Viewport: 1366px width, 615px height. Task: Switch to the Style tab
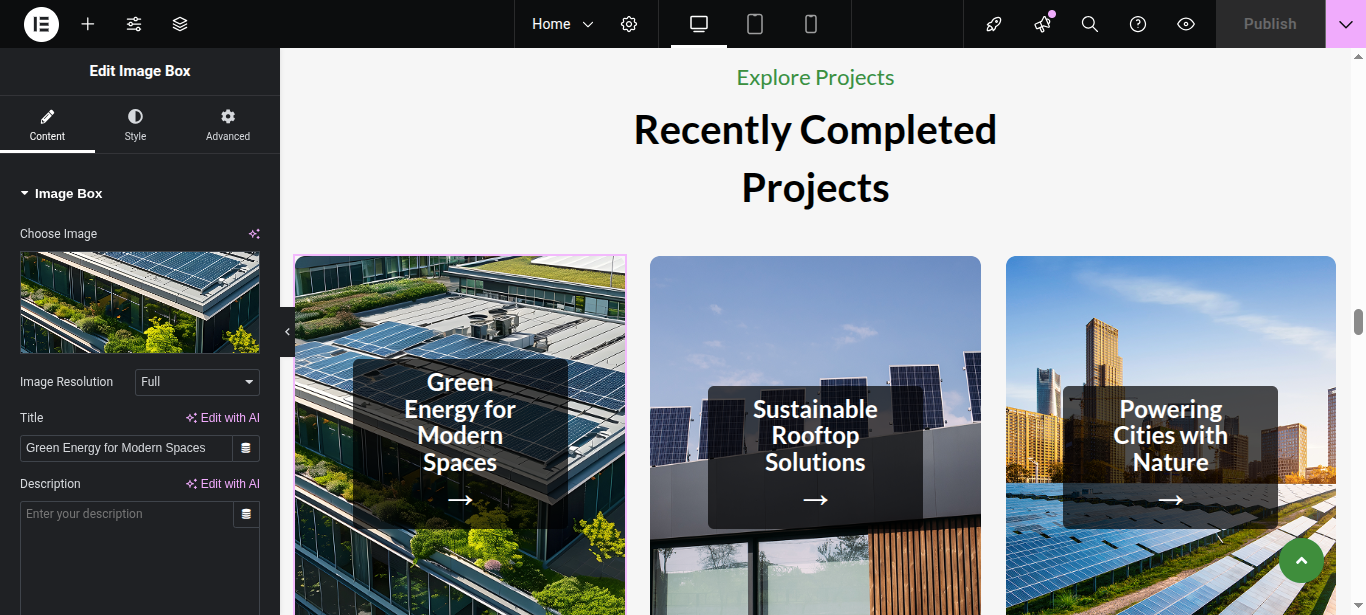pos(135,125)
